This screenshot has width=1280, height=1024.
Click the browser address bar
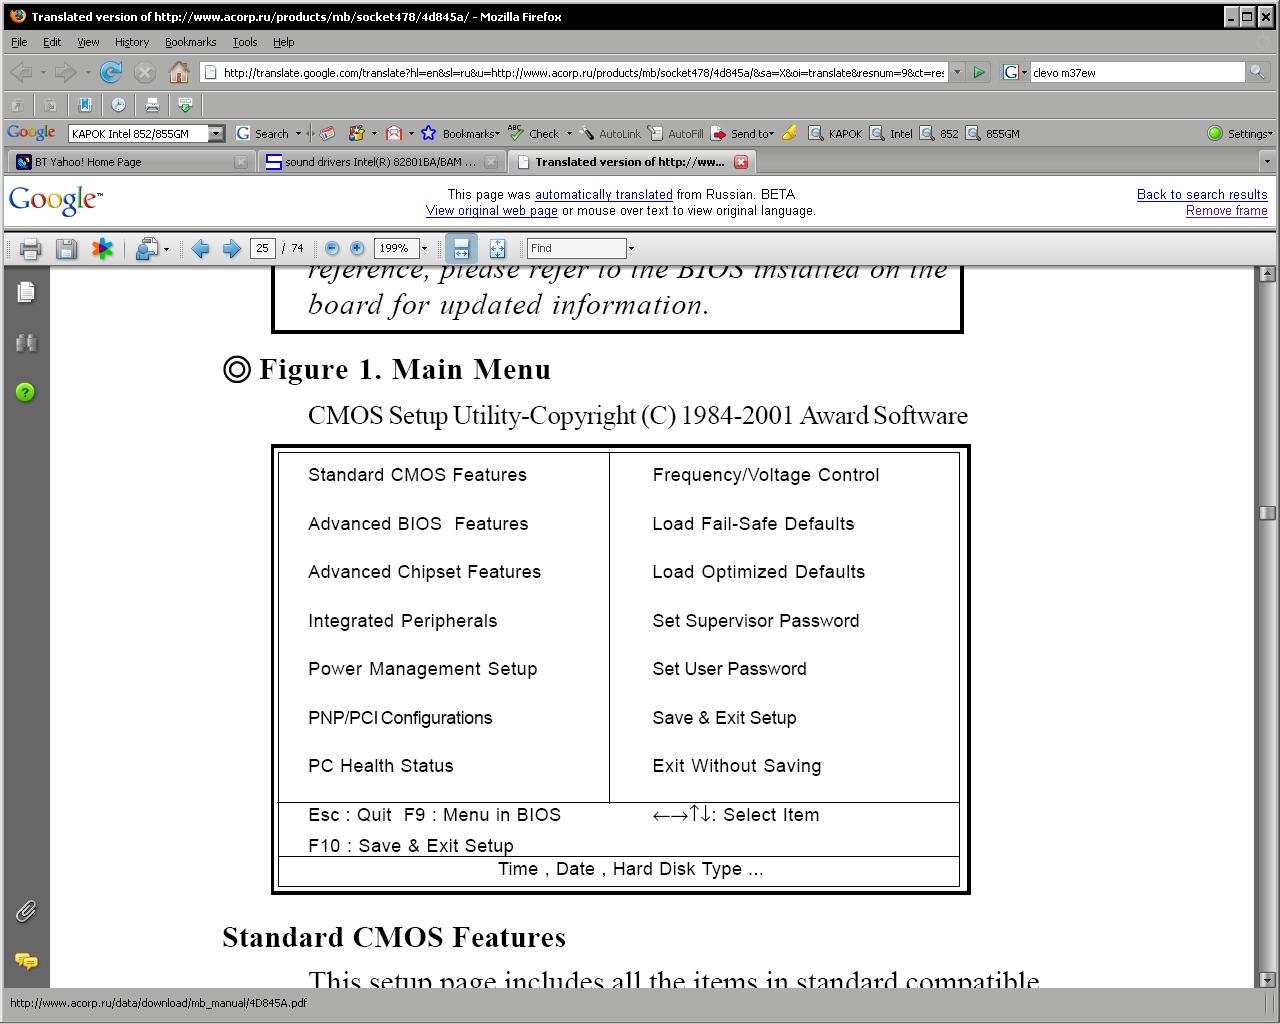pos(583,72)
